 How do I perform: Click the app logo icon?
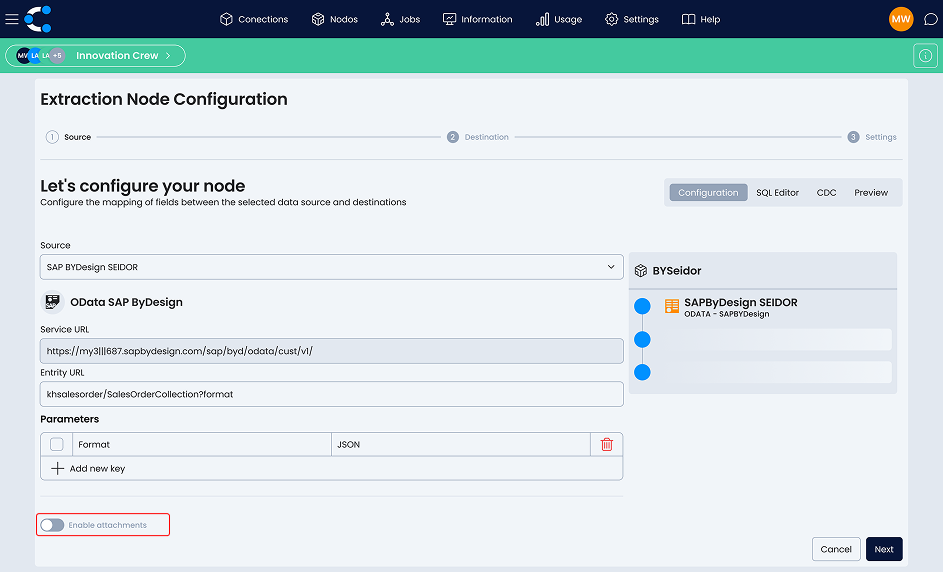(38, 19)
